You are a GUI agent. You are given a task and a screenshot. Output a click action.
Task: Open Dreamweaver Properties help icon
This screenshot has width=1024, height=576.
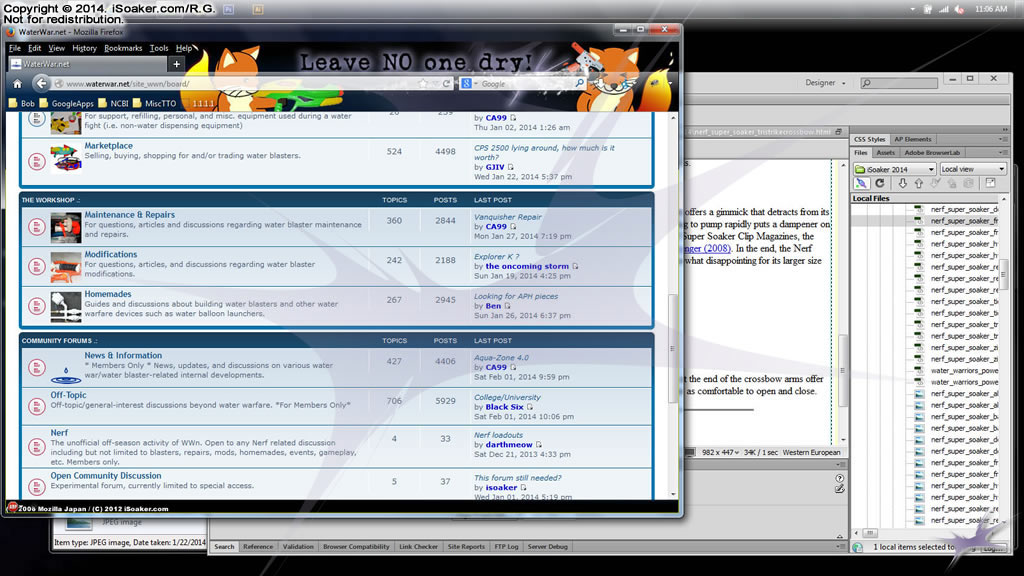[840, 478]
